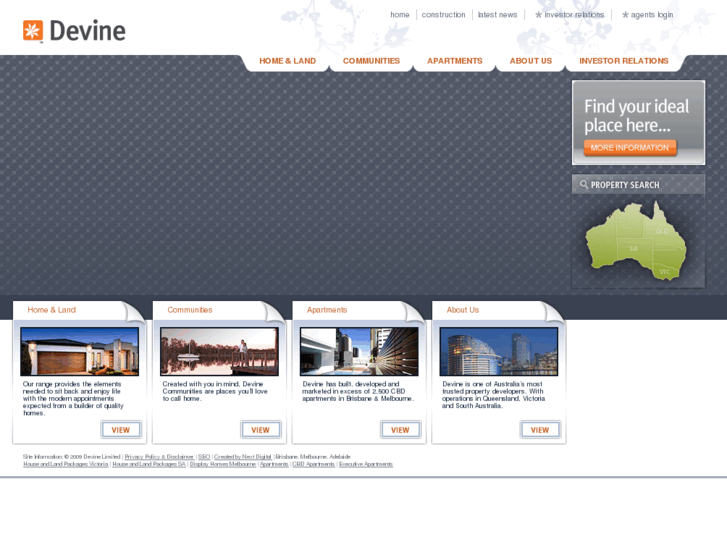
Task: Open House and Land Packages SA link
Action: tap(149, 464)
